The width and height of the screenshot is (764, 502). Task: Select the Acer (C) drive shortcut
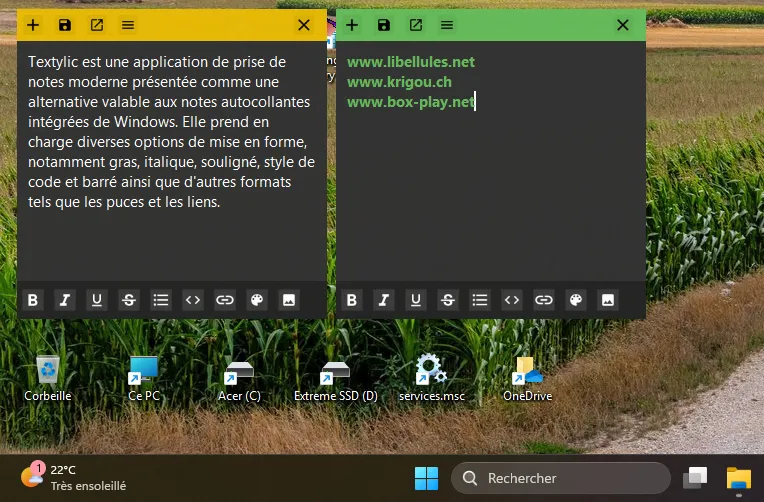[x=239, y=382]
